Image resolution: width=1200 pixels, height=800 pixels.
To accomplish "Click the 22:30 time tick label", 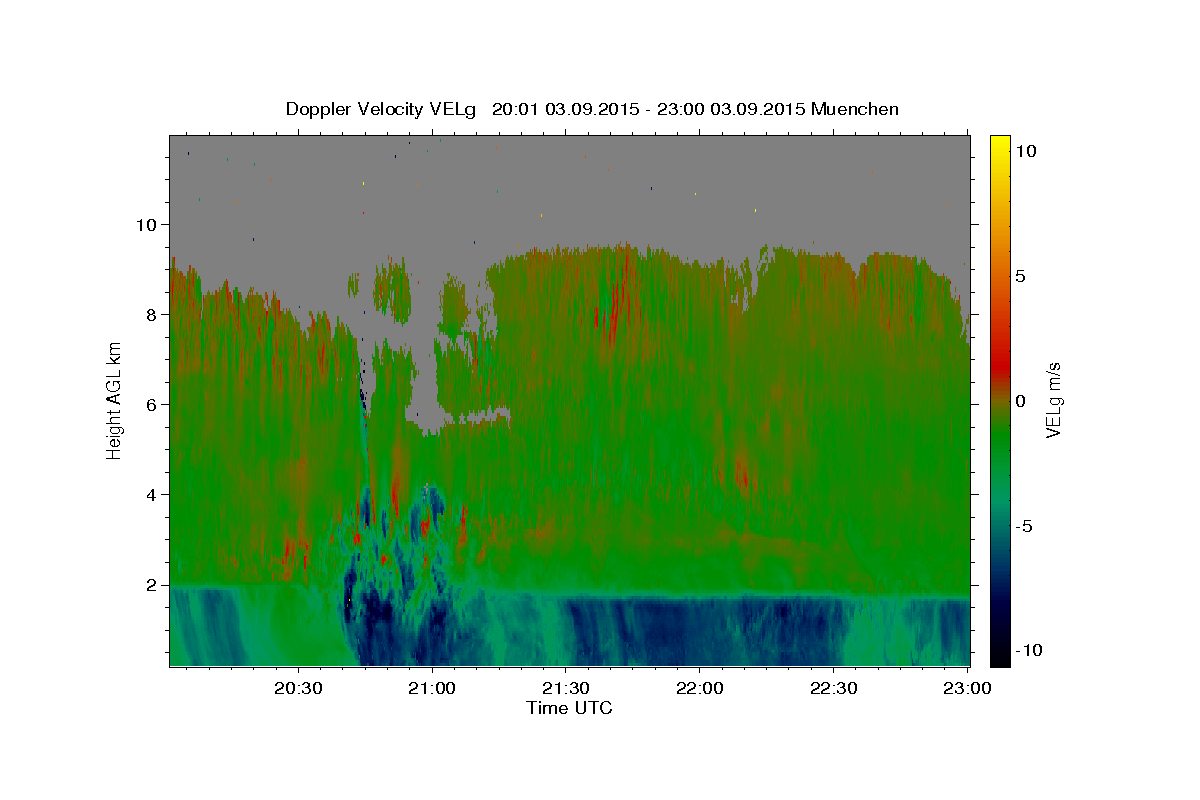I will pos(833,688).
